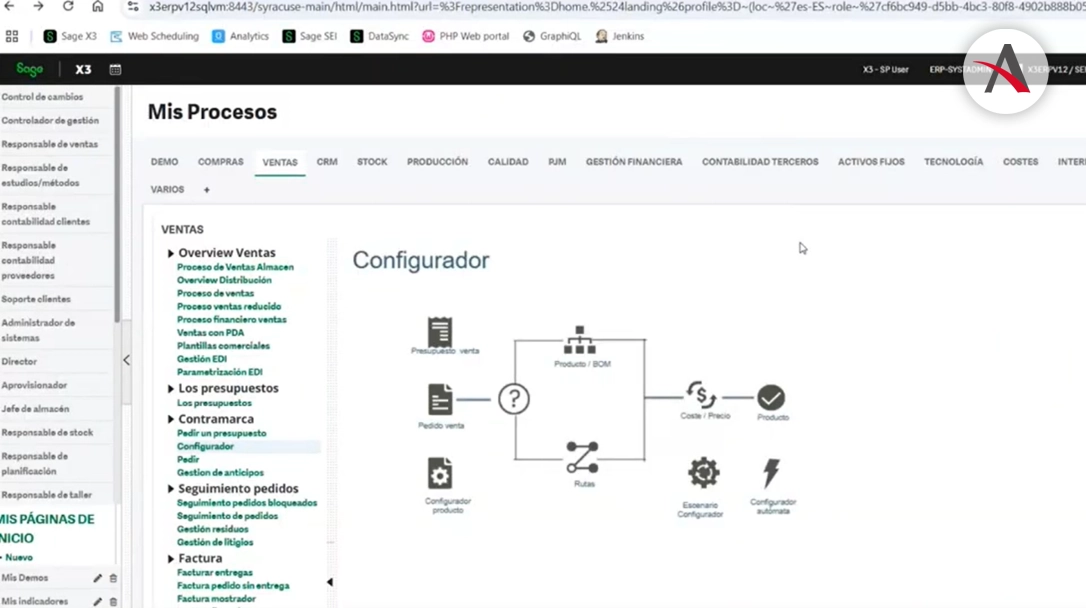Switch to the COMPRAS tab
Screen dimensions: 1086x608
pos(220,162)
